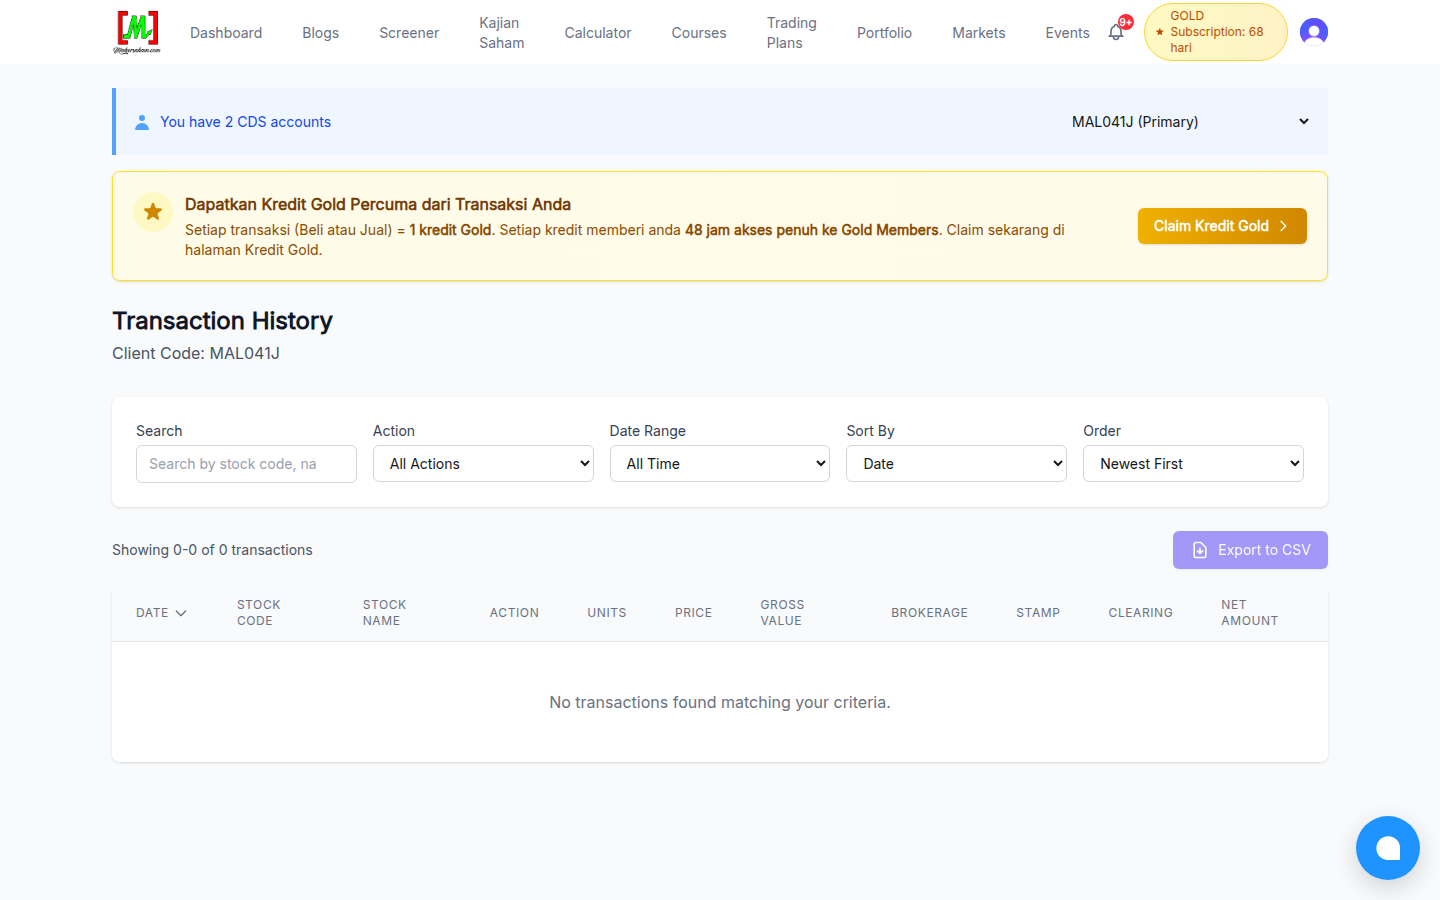The width and height of the screenshot is (1440, 900).
Task: Click the Gross Value column header
Action: click(782, 613)
